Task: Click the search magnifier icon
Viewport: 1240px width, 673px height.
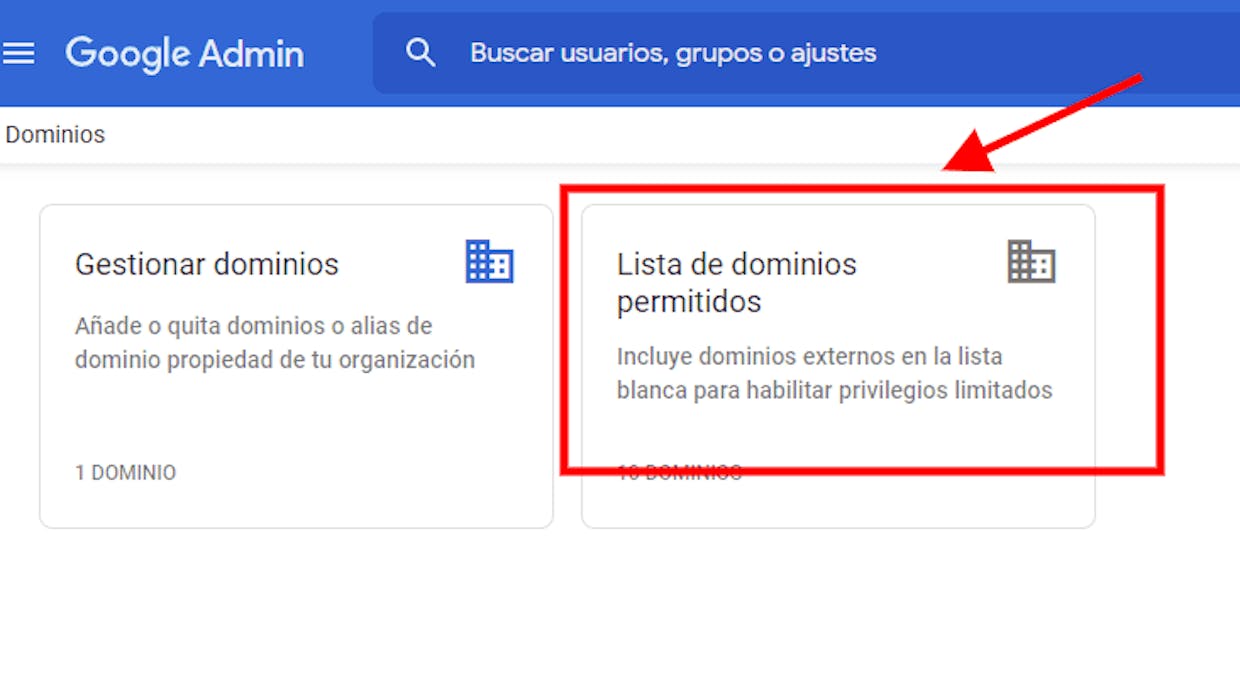Action: [x=421, y=53]
